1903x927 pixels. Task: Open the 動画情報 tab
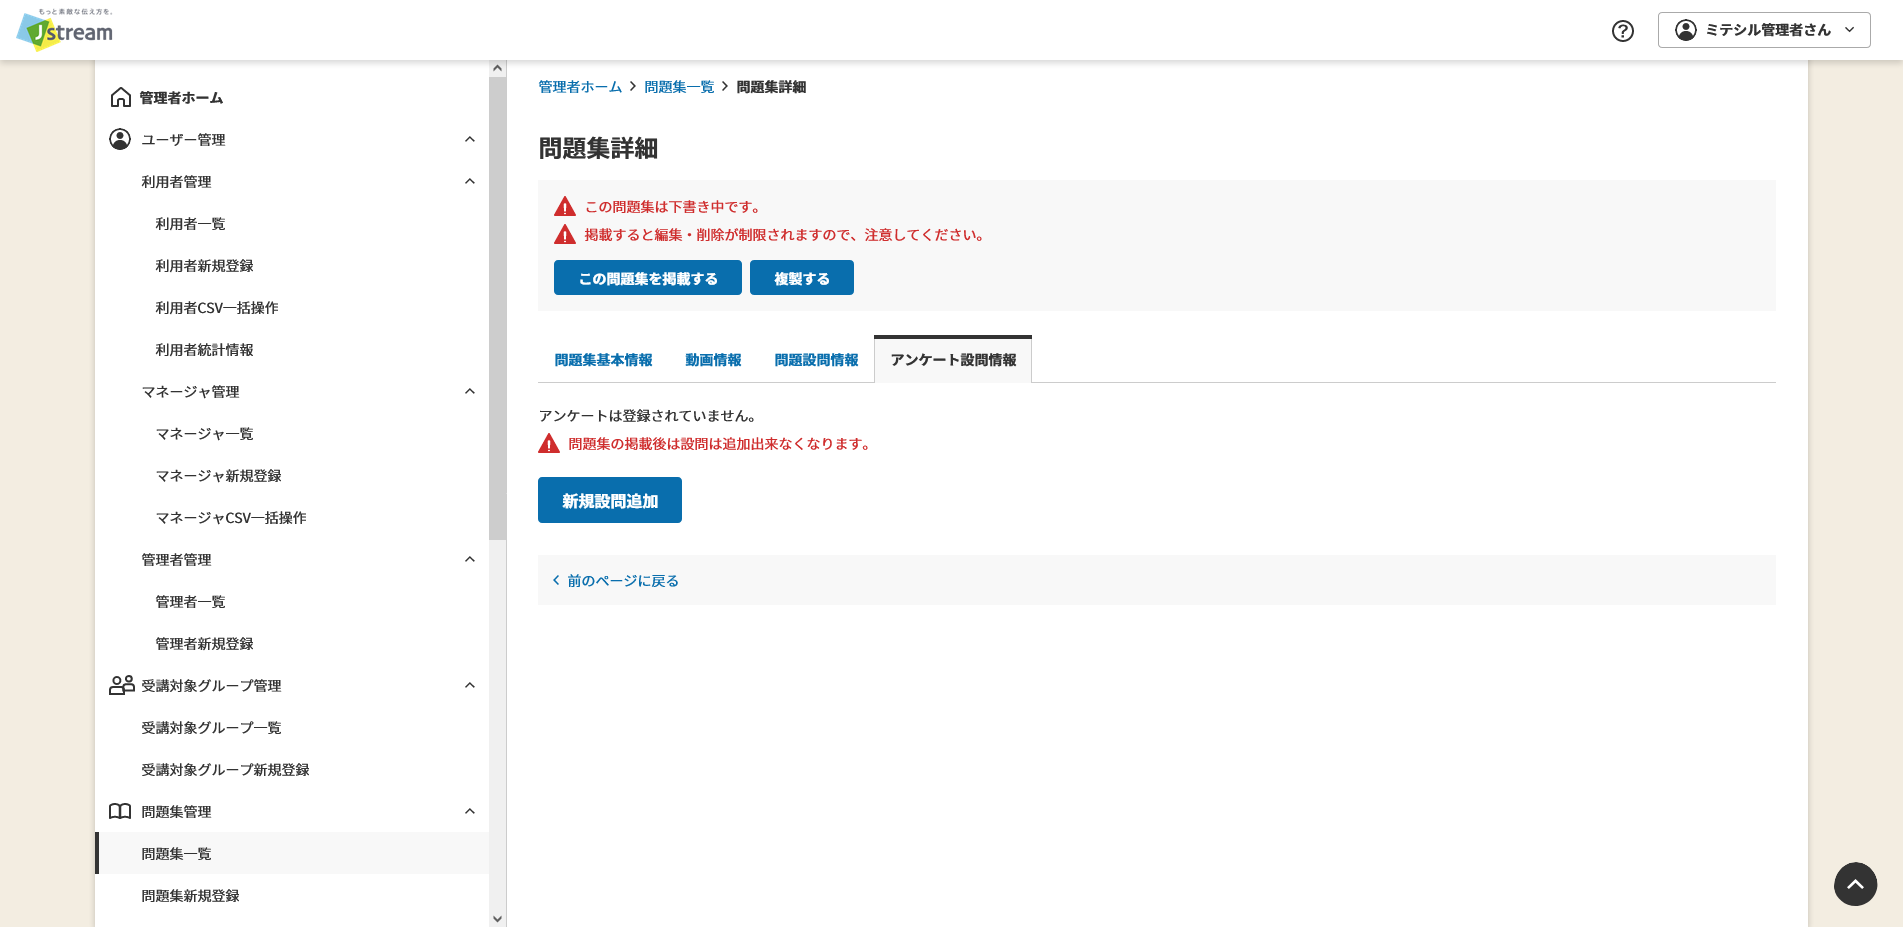point(712,360)
